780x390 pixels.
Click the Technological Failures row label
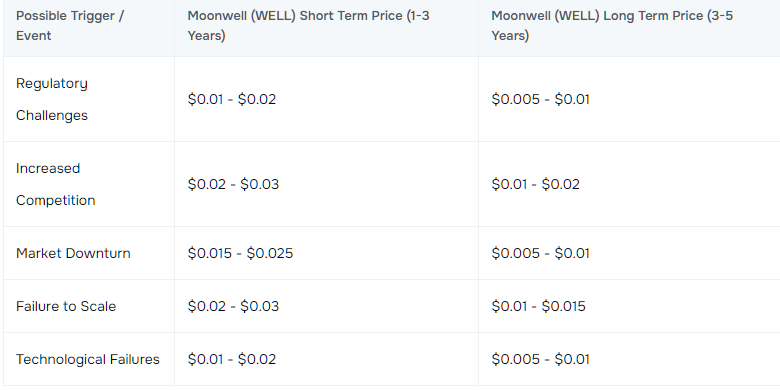click(88, 359)
